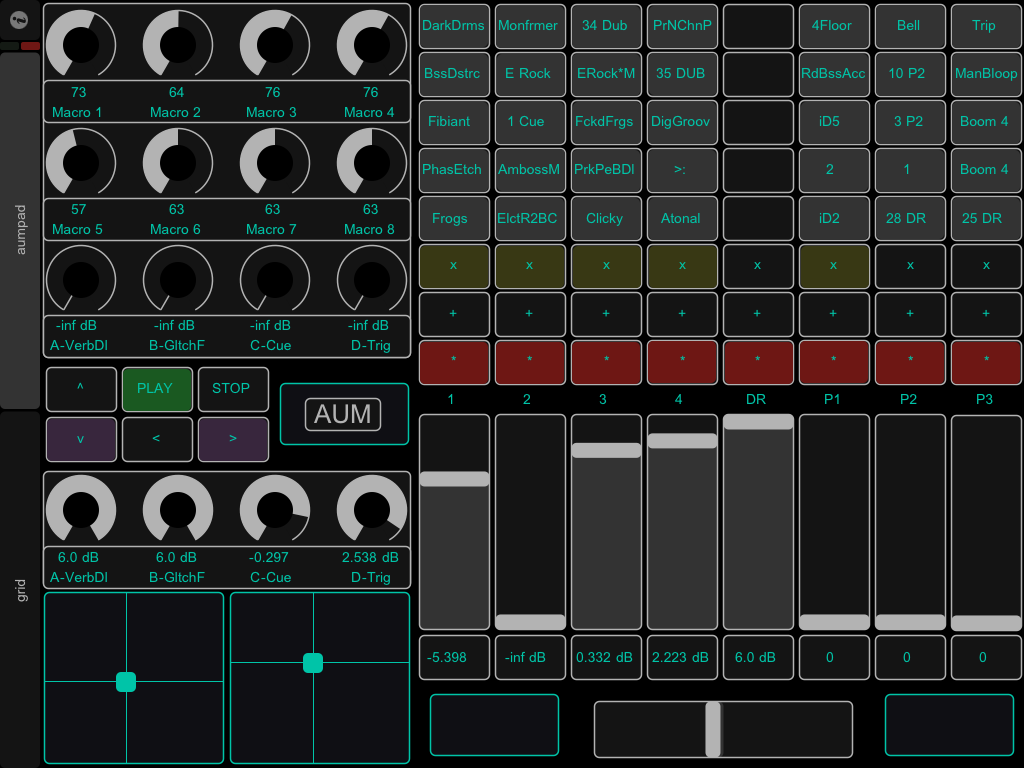Click the -inf dB C-Cue knob
Screen dimensions: 1024x768
[x=275, y=280]
